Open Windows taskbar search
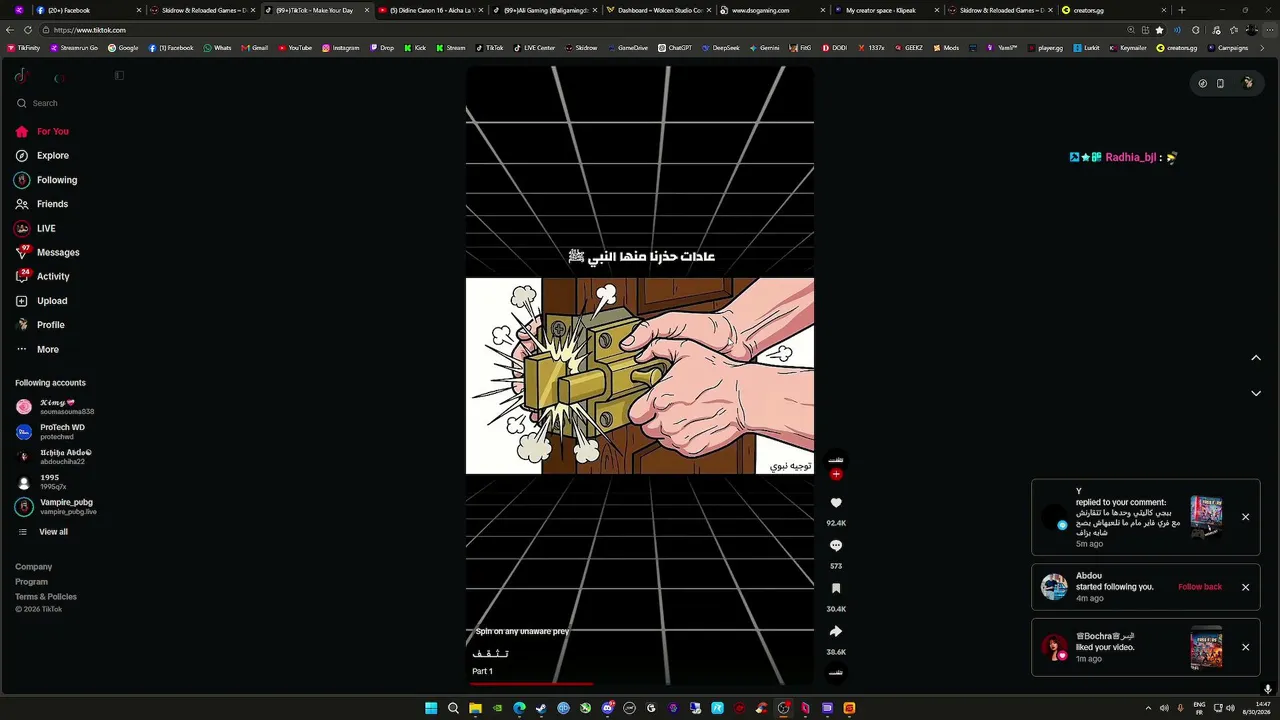1280x720 pixels. pos(453,708)
